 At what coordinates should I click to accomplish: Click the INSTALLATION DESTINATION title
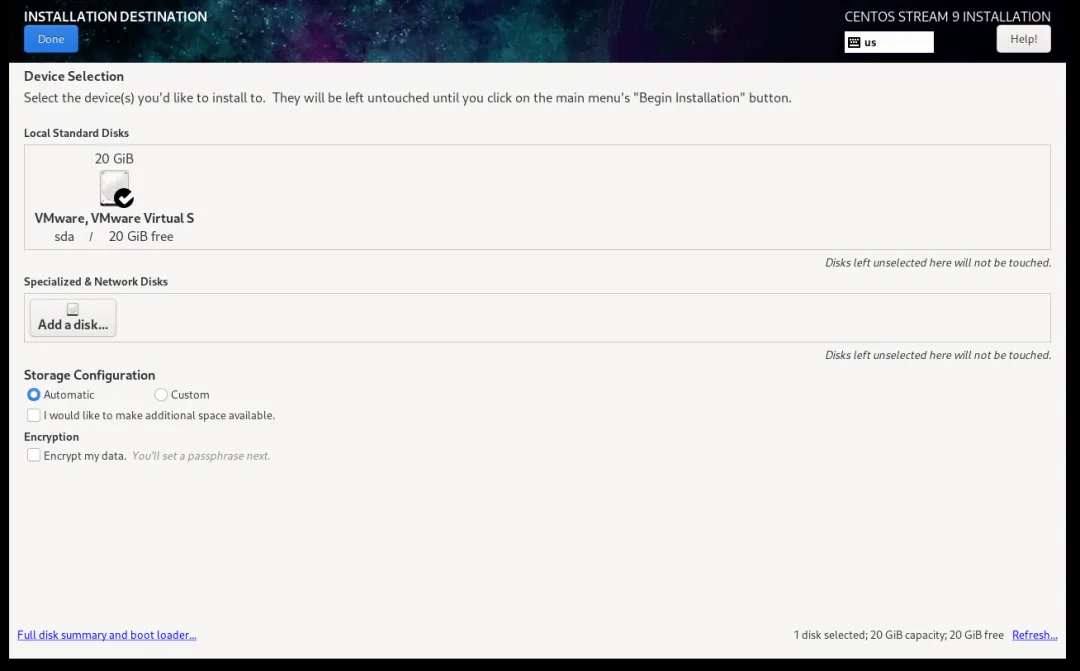(x=116, y=17)
